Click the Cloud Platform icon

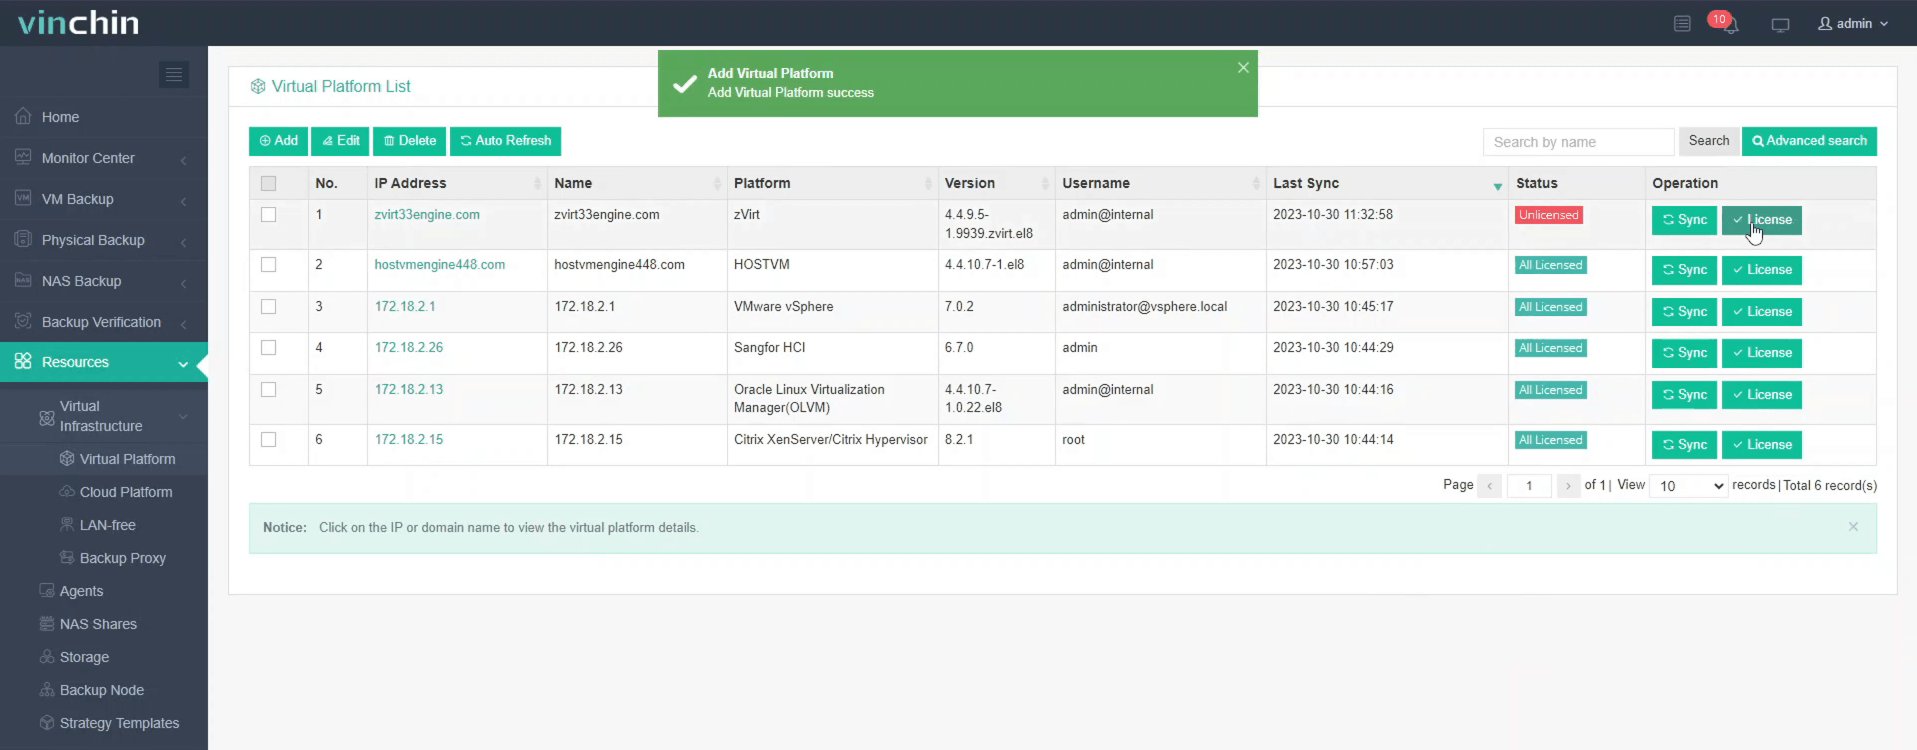67,492
